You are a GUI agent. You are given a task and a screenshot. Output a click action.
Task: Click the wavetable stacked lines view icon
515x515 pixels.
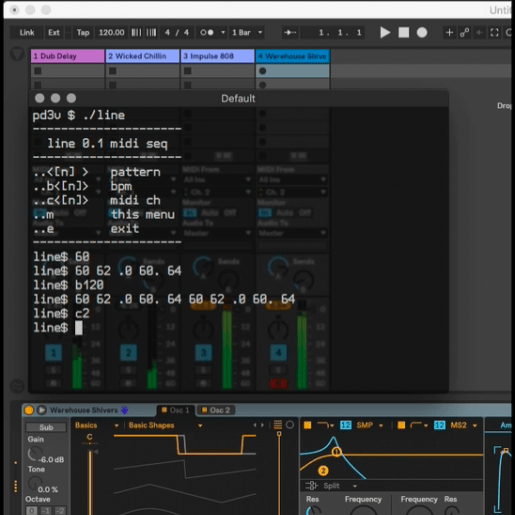click(278, 425)
